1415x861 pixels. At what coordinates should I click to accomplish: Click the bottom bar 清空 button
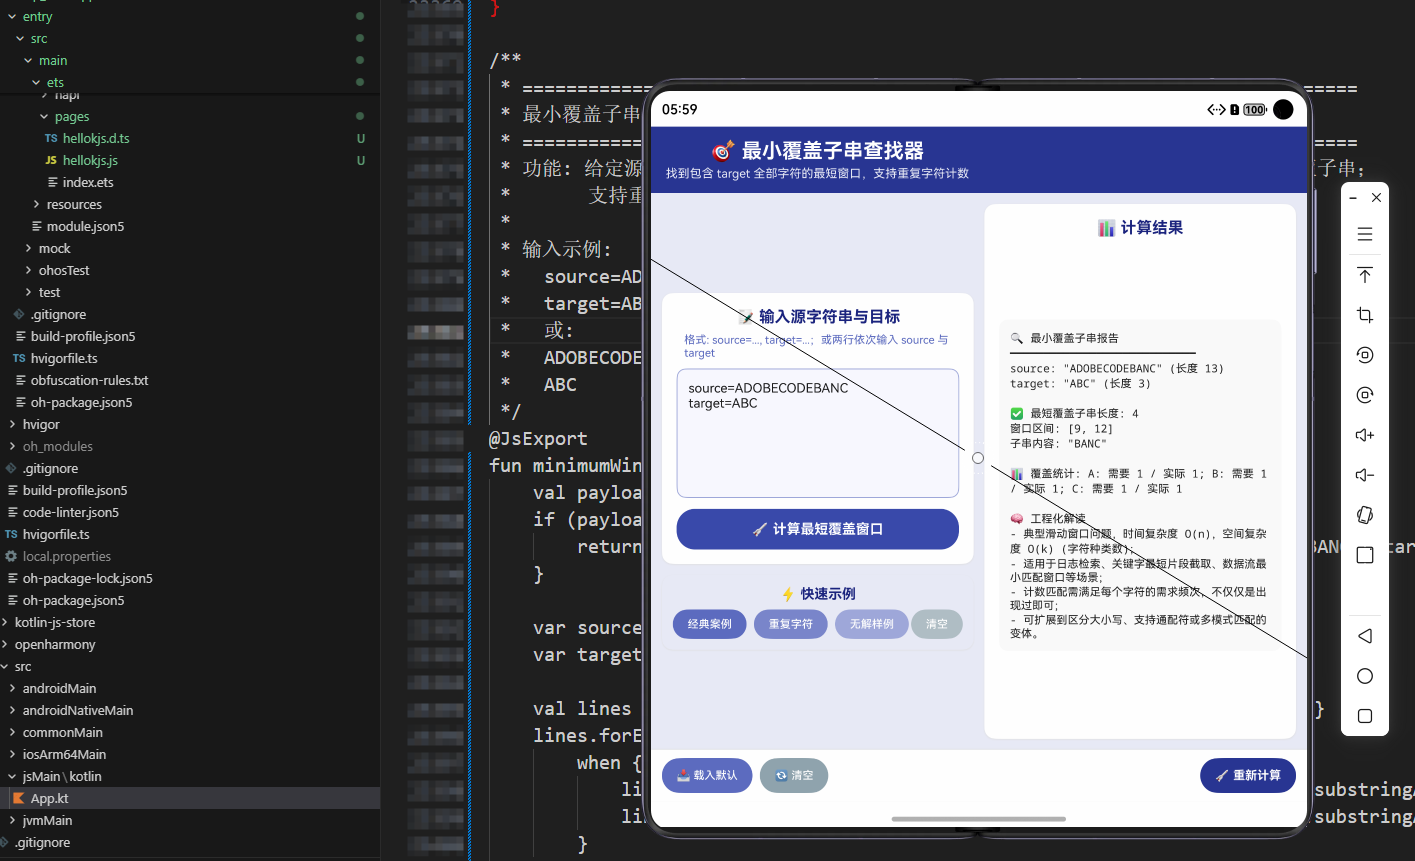tap(794, 776)
